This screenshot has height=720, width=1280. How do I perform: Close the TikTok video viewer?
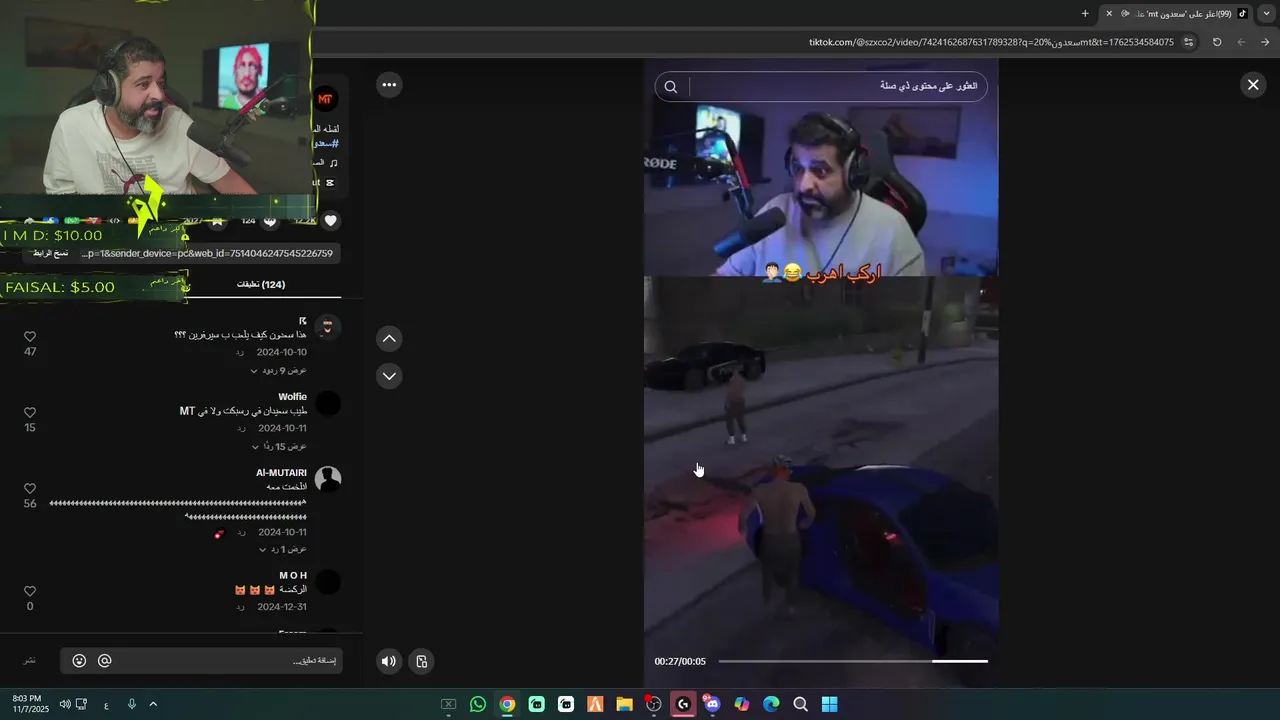[x=1252, y=85]
